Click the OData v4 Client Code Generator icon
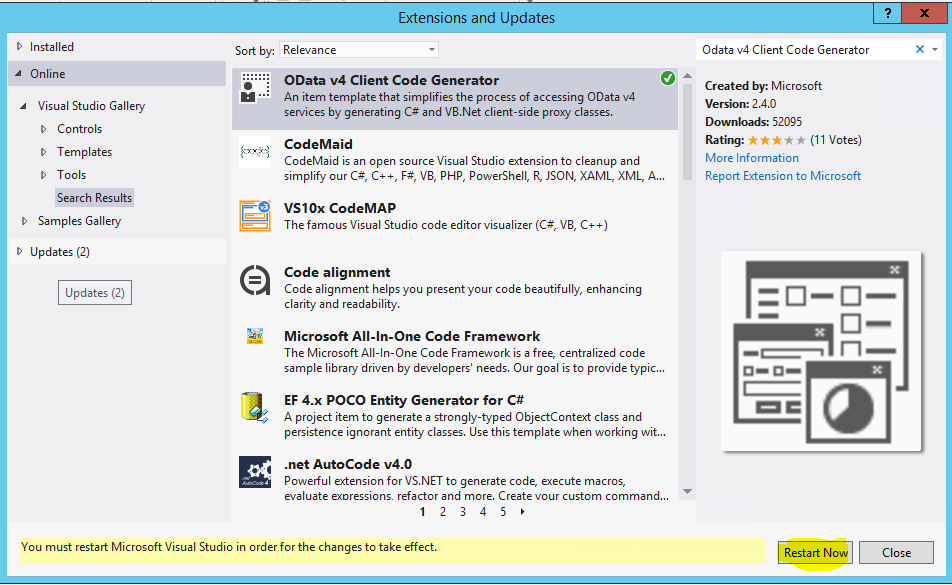Screen dimensions: 952x585 [255, 88]
